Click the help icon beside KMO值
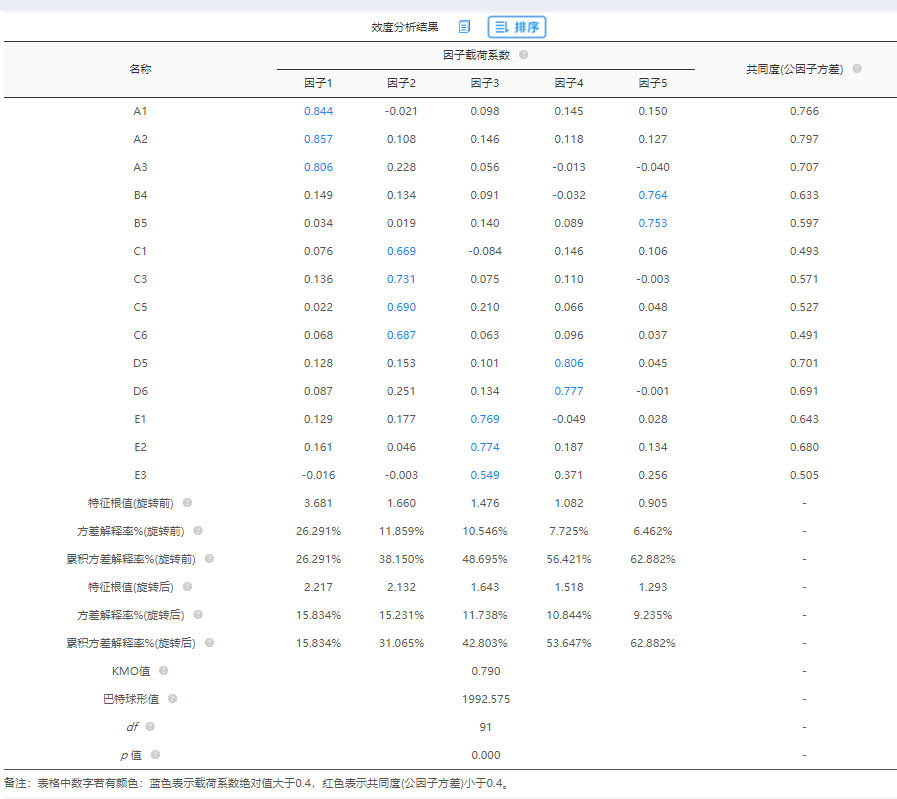Image resolution: width=897 pixels, height=799 pixels. point(163,671)
